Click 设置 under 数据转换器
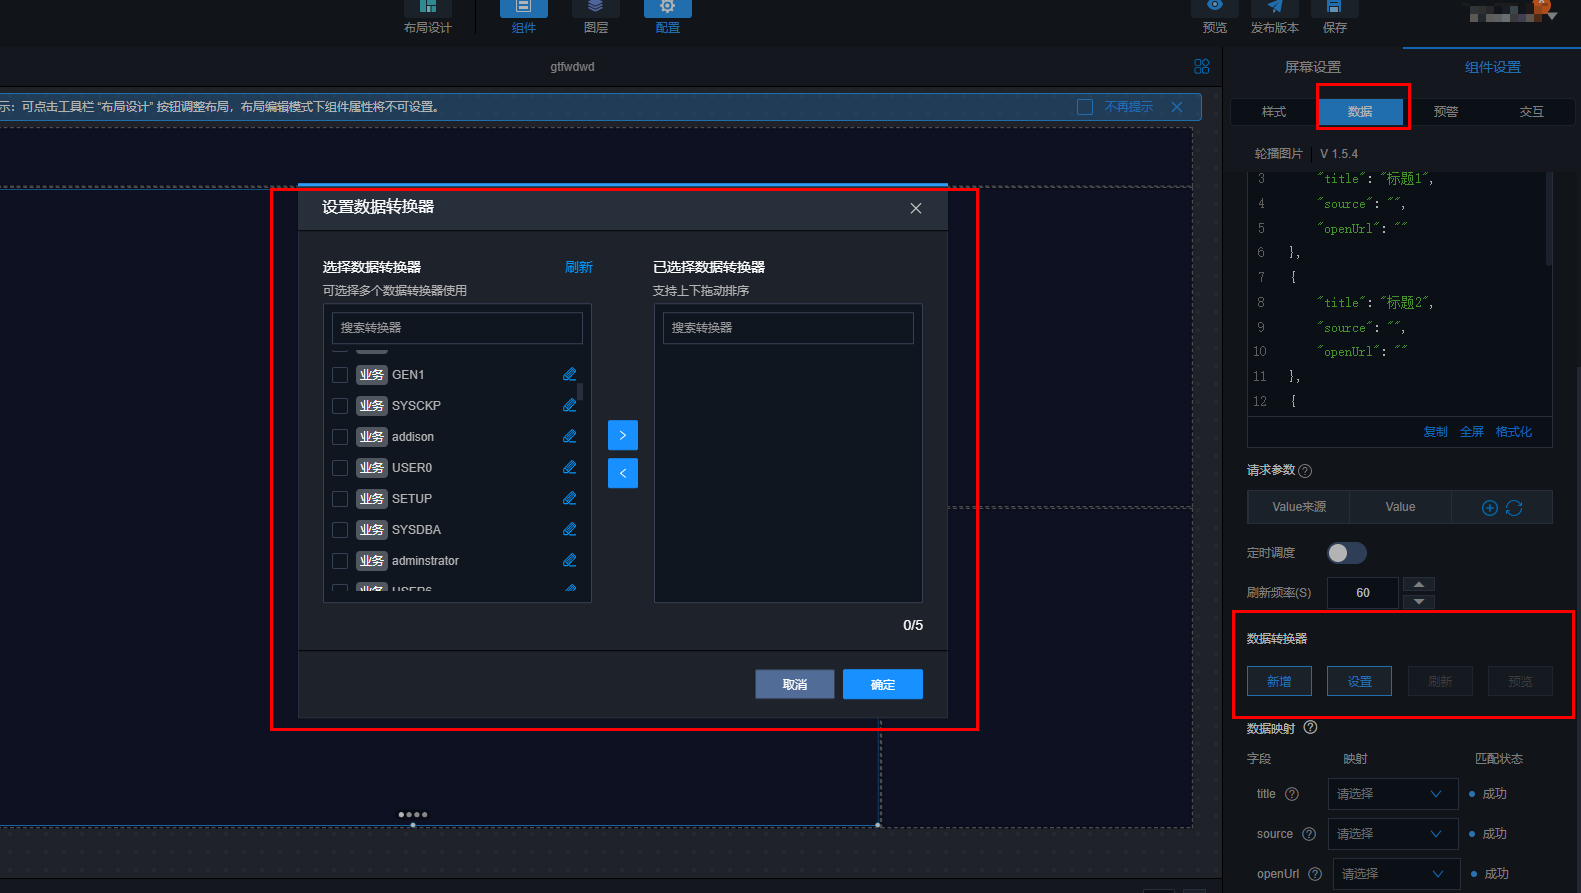Image resolution: width=1581 pixels, height=893 pixels. pyautogui.click(x=1359, y=681)
